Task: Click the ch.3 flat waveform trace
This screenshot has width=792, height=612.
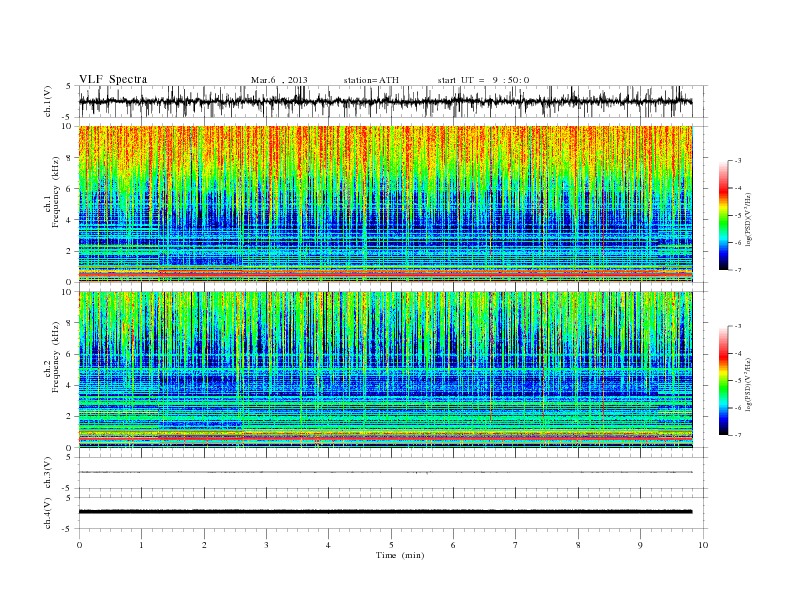Action: (385, 472)
